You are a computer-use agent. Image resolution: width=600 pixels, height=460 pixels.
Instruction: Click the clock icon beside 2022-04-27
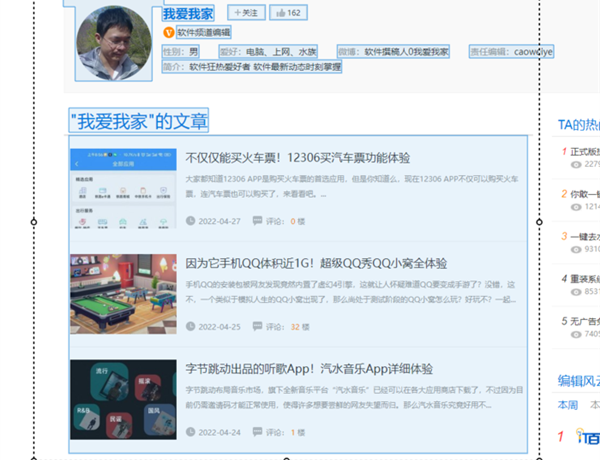[191, 221]
